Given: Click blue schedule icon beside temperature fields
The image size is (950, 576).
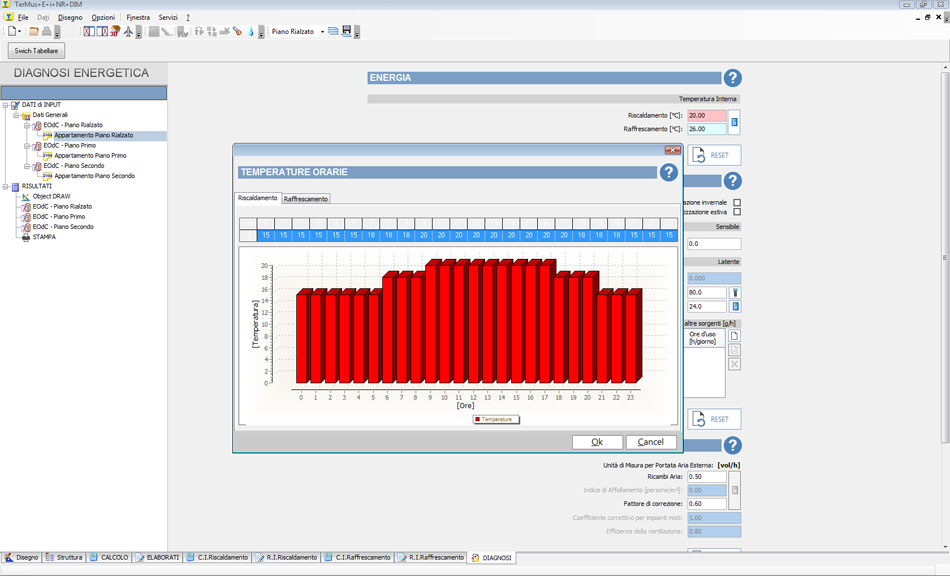Looking at the screenshot, I should (734, 122).
